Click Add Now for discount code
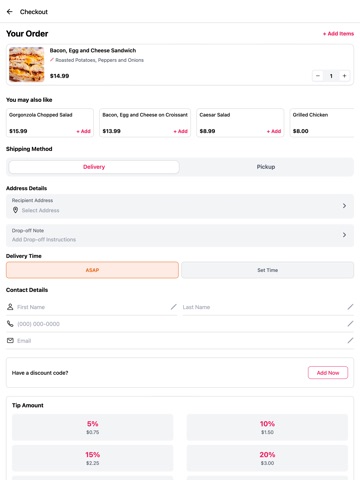 tap(328, 373)
